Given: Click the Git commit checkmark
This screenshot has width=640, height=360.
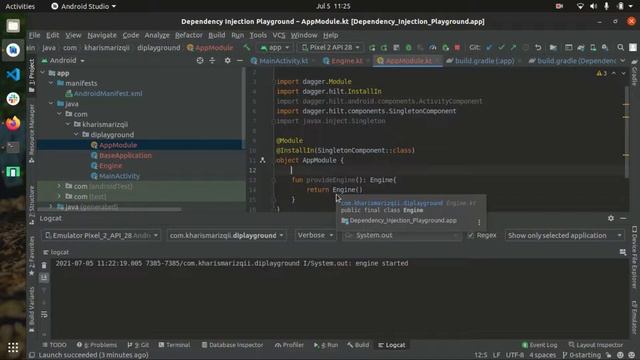Looking at the screenshot, I should coord(501,48).
